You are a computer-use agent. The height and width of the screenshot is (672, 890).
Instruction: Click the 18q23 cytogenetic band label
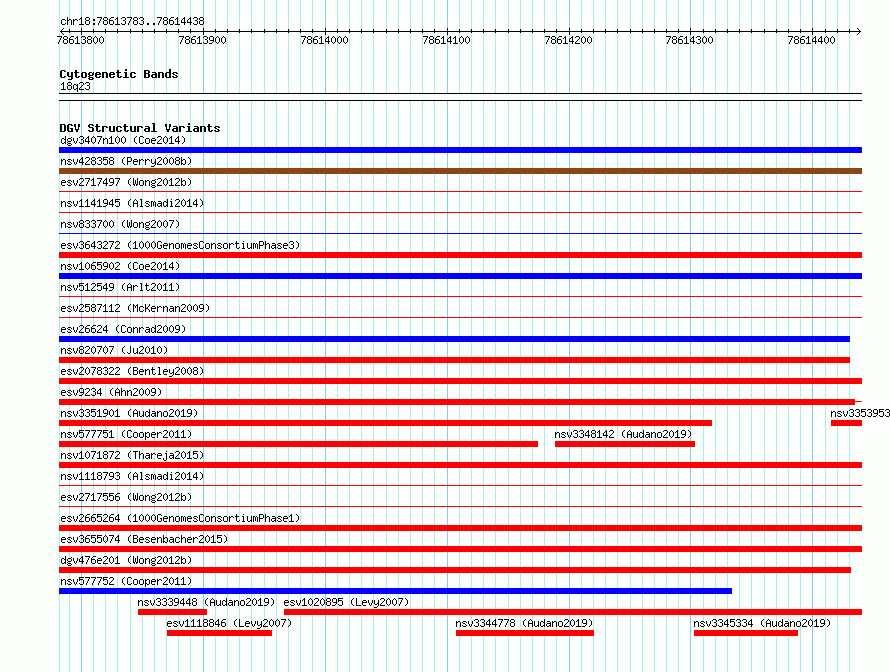(75, 86)
